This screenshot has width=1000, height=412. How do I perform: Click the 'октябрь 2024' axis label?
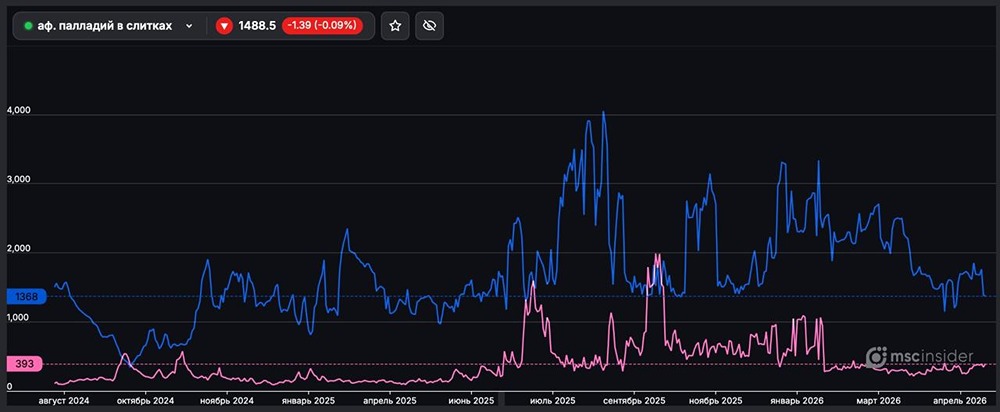142,400
